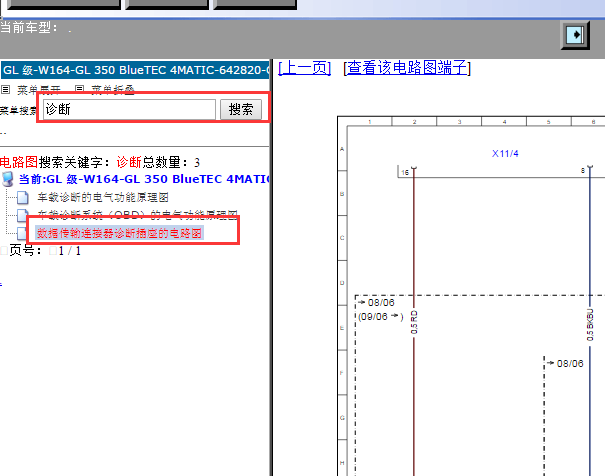Image resolution: width=605 pixels, height=476 pixels.
Task: Select 数据传输连接器诊断插座的电路图 item
Action: [119, 233]
